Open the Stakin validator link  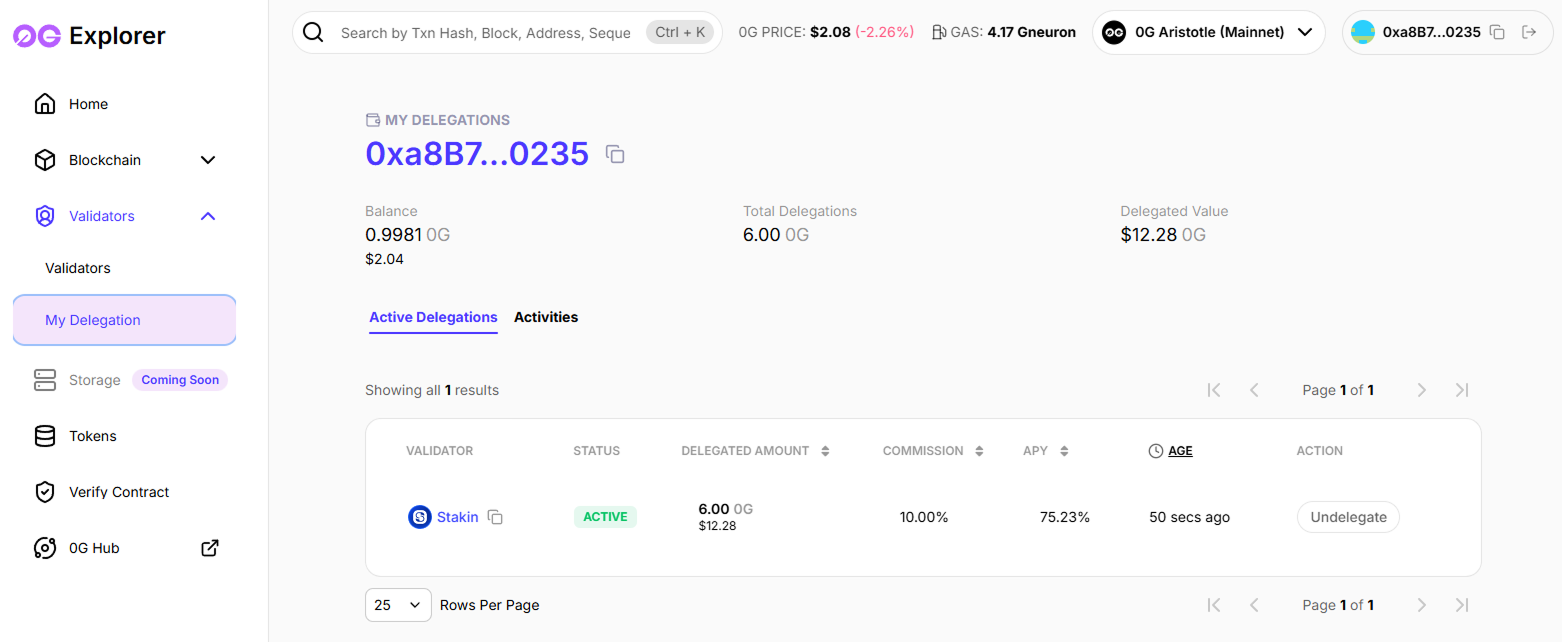pyautogui.click(x=458, y=517)
